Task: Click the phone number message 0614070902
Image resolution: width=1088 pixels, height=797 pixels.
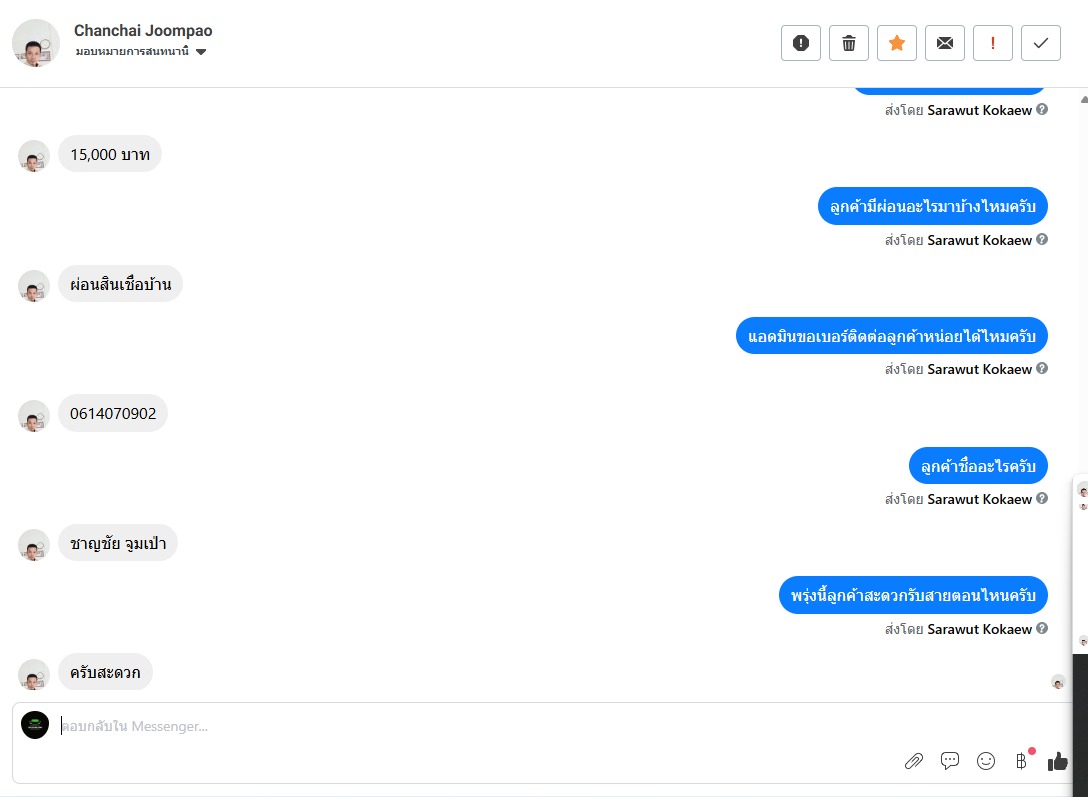Action: (113, 413)
